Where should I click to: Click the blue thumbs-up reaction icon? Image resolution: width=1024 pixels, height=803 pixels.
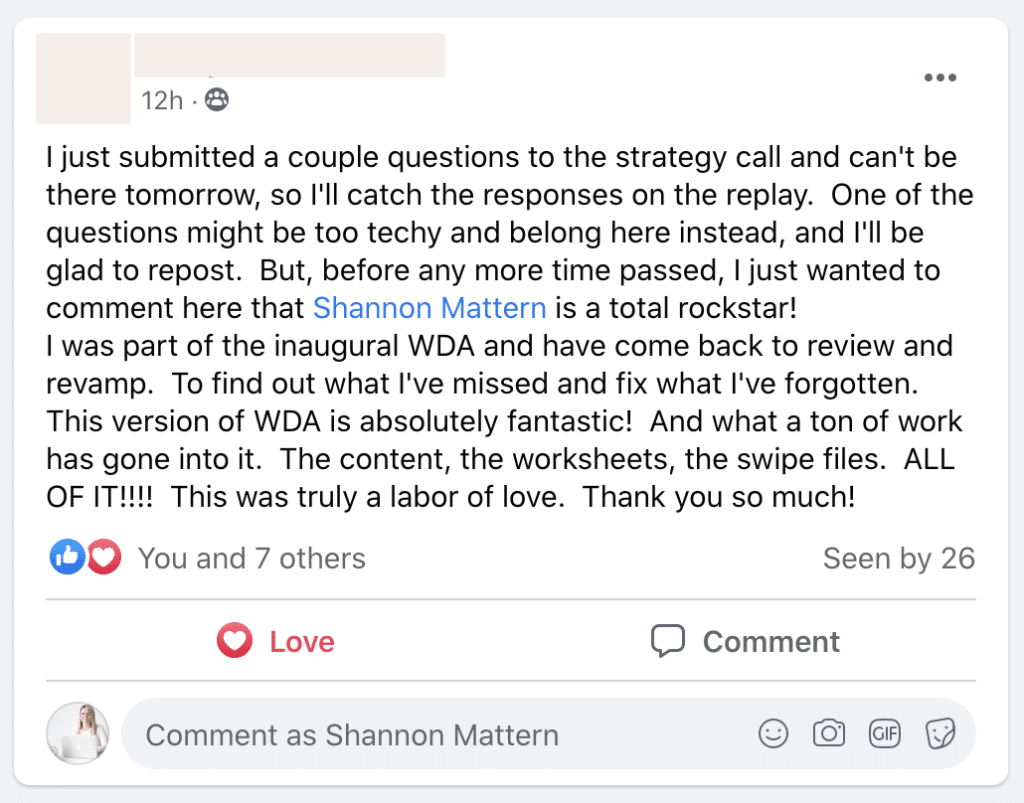pos(66,558)
